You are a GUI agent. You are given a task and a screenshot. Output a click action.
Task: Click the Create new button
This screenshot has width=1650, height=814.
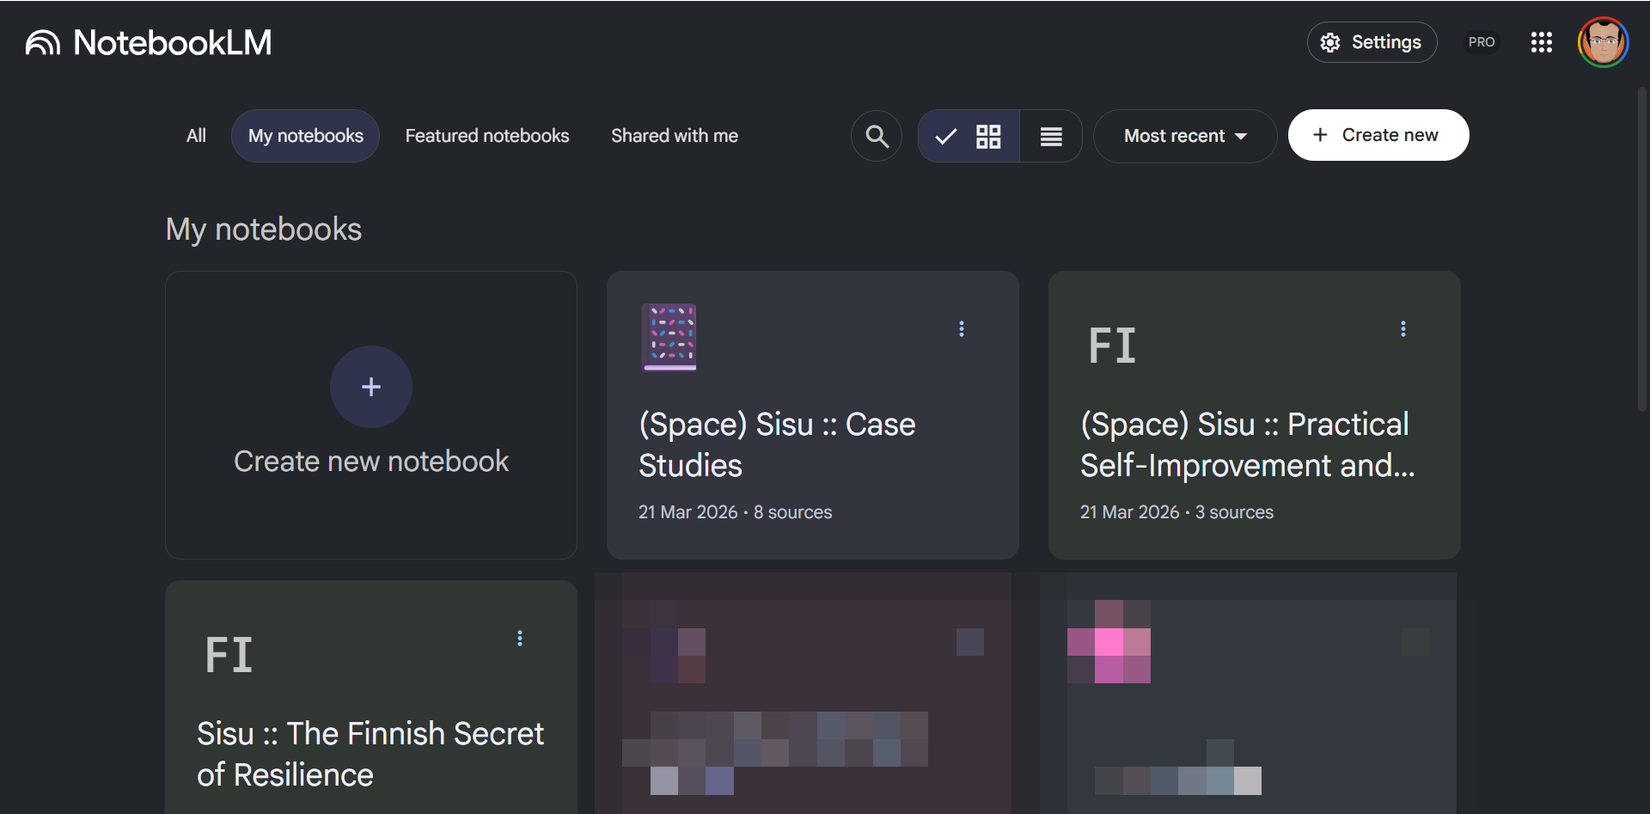click(x=1378, y=135)
